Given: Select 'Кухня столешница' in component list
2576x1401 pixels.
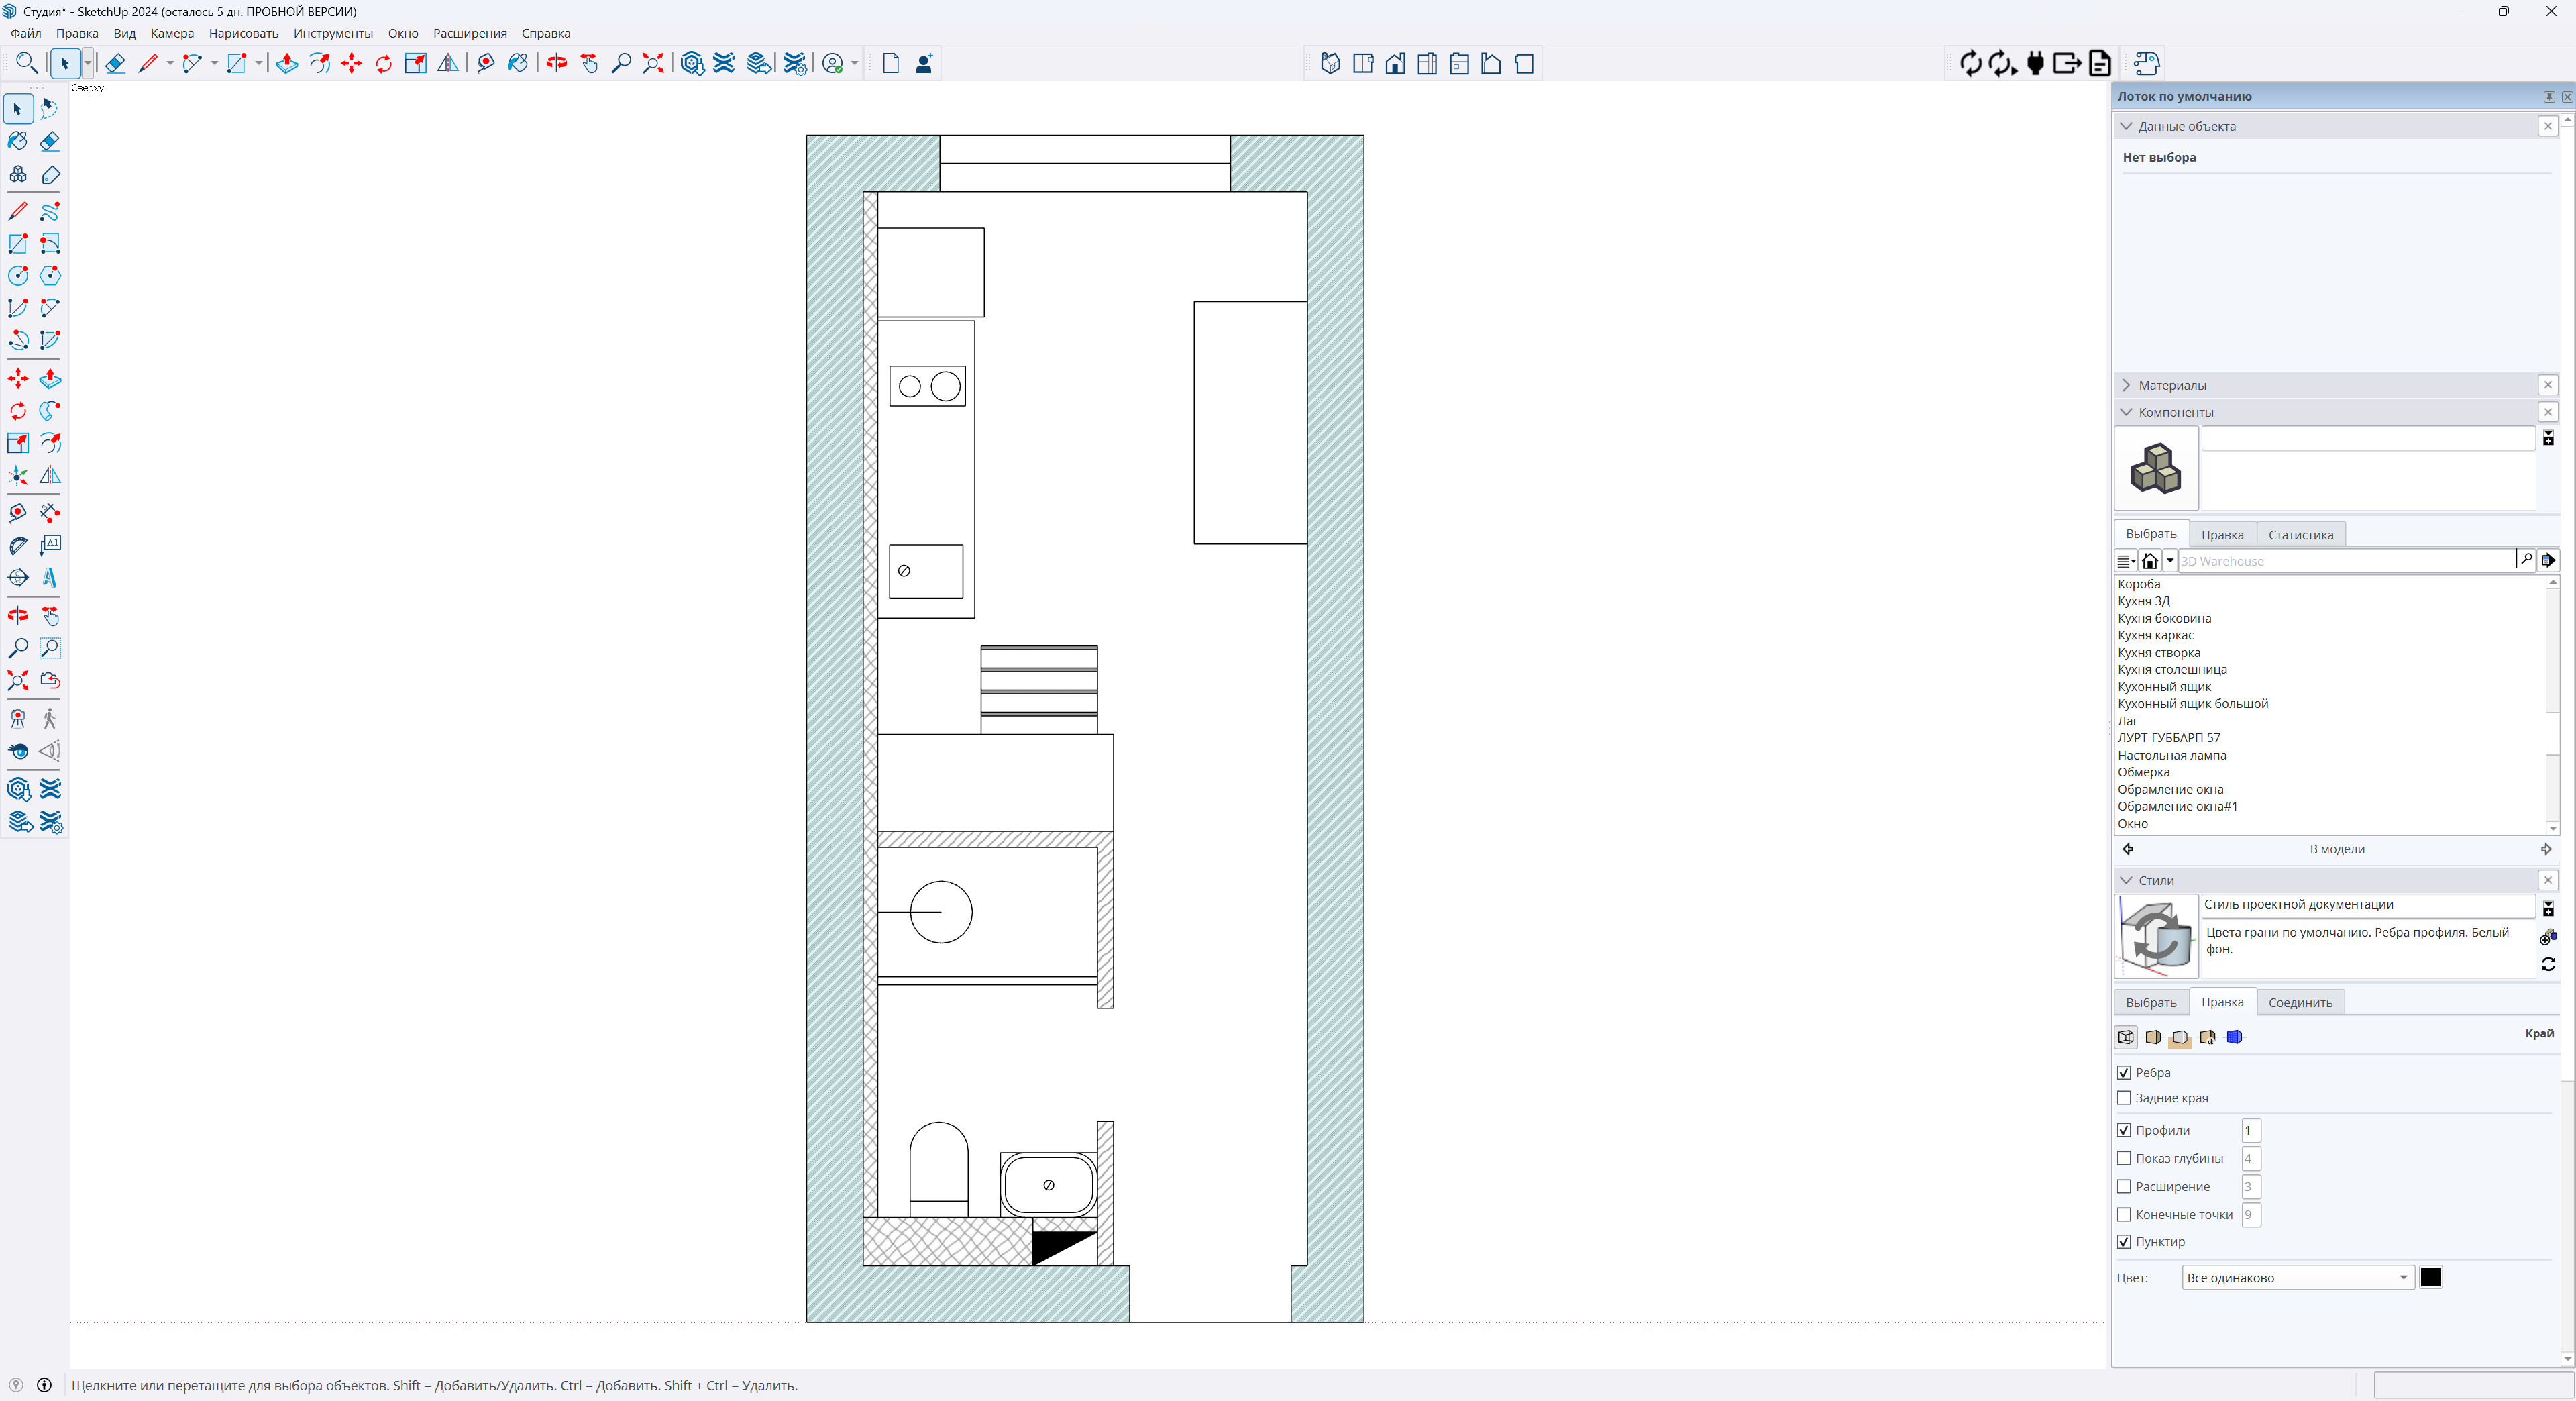Looking at the screenshot, I should pos(2172,669).
